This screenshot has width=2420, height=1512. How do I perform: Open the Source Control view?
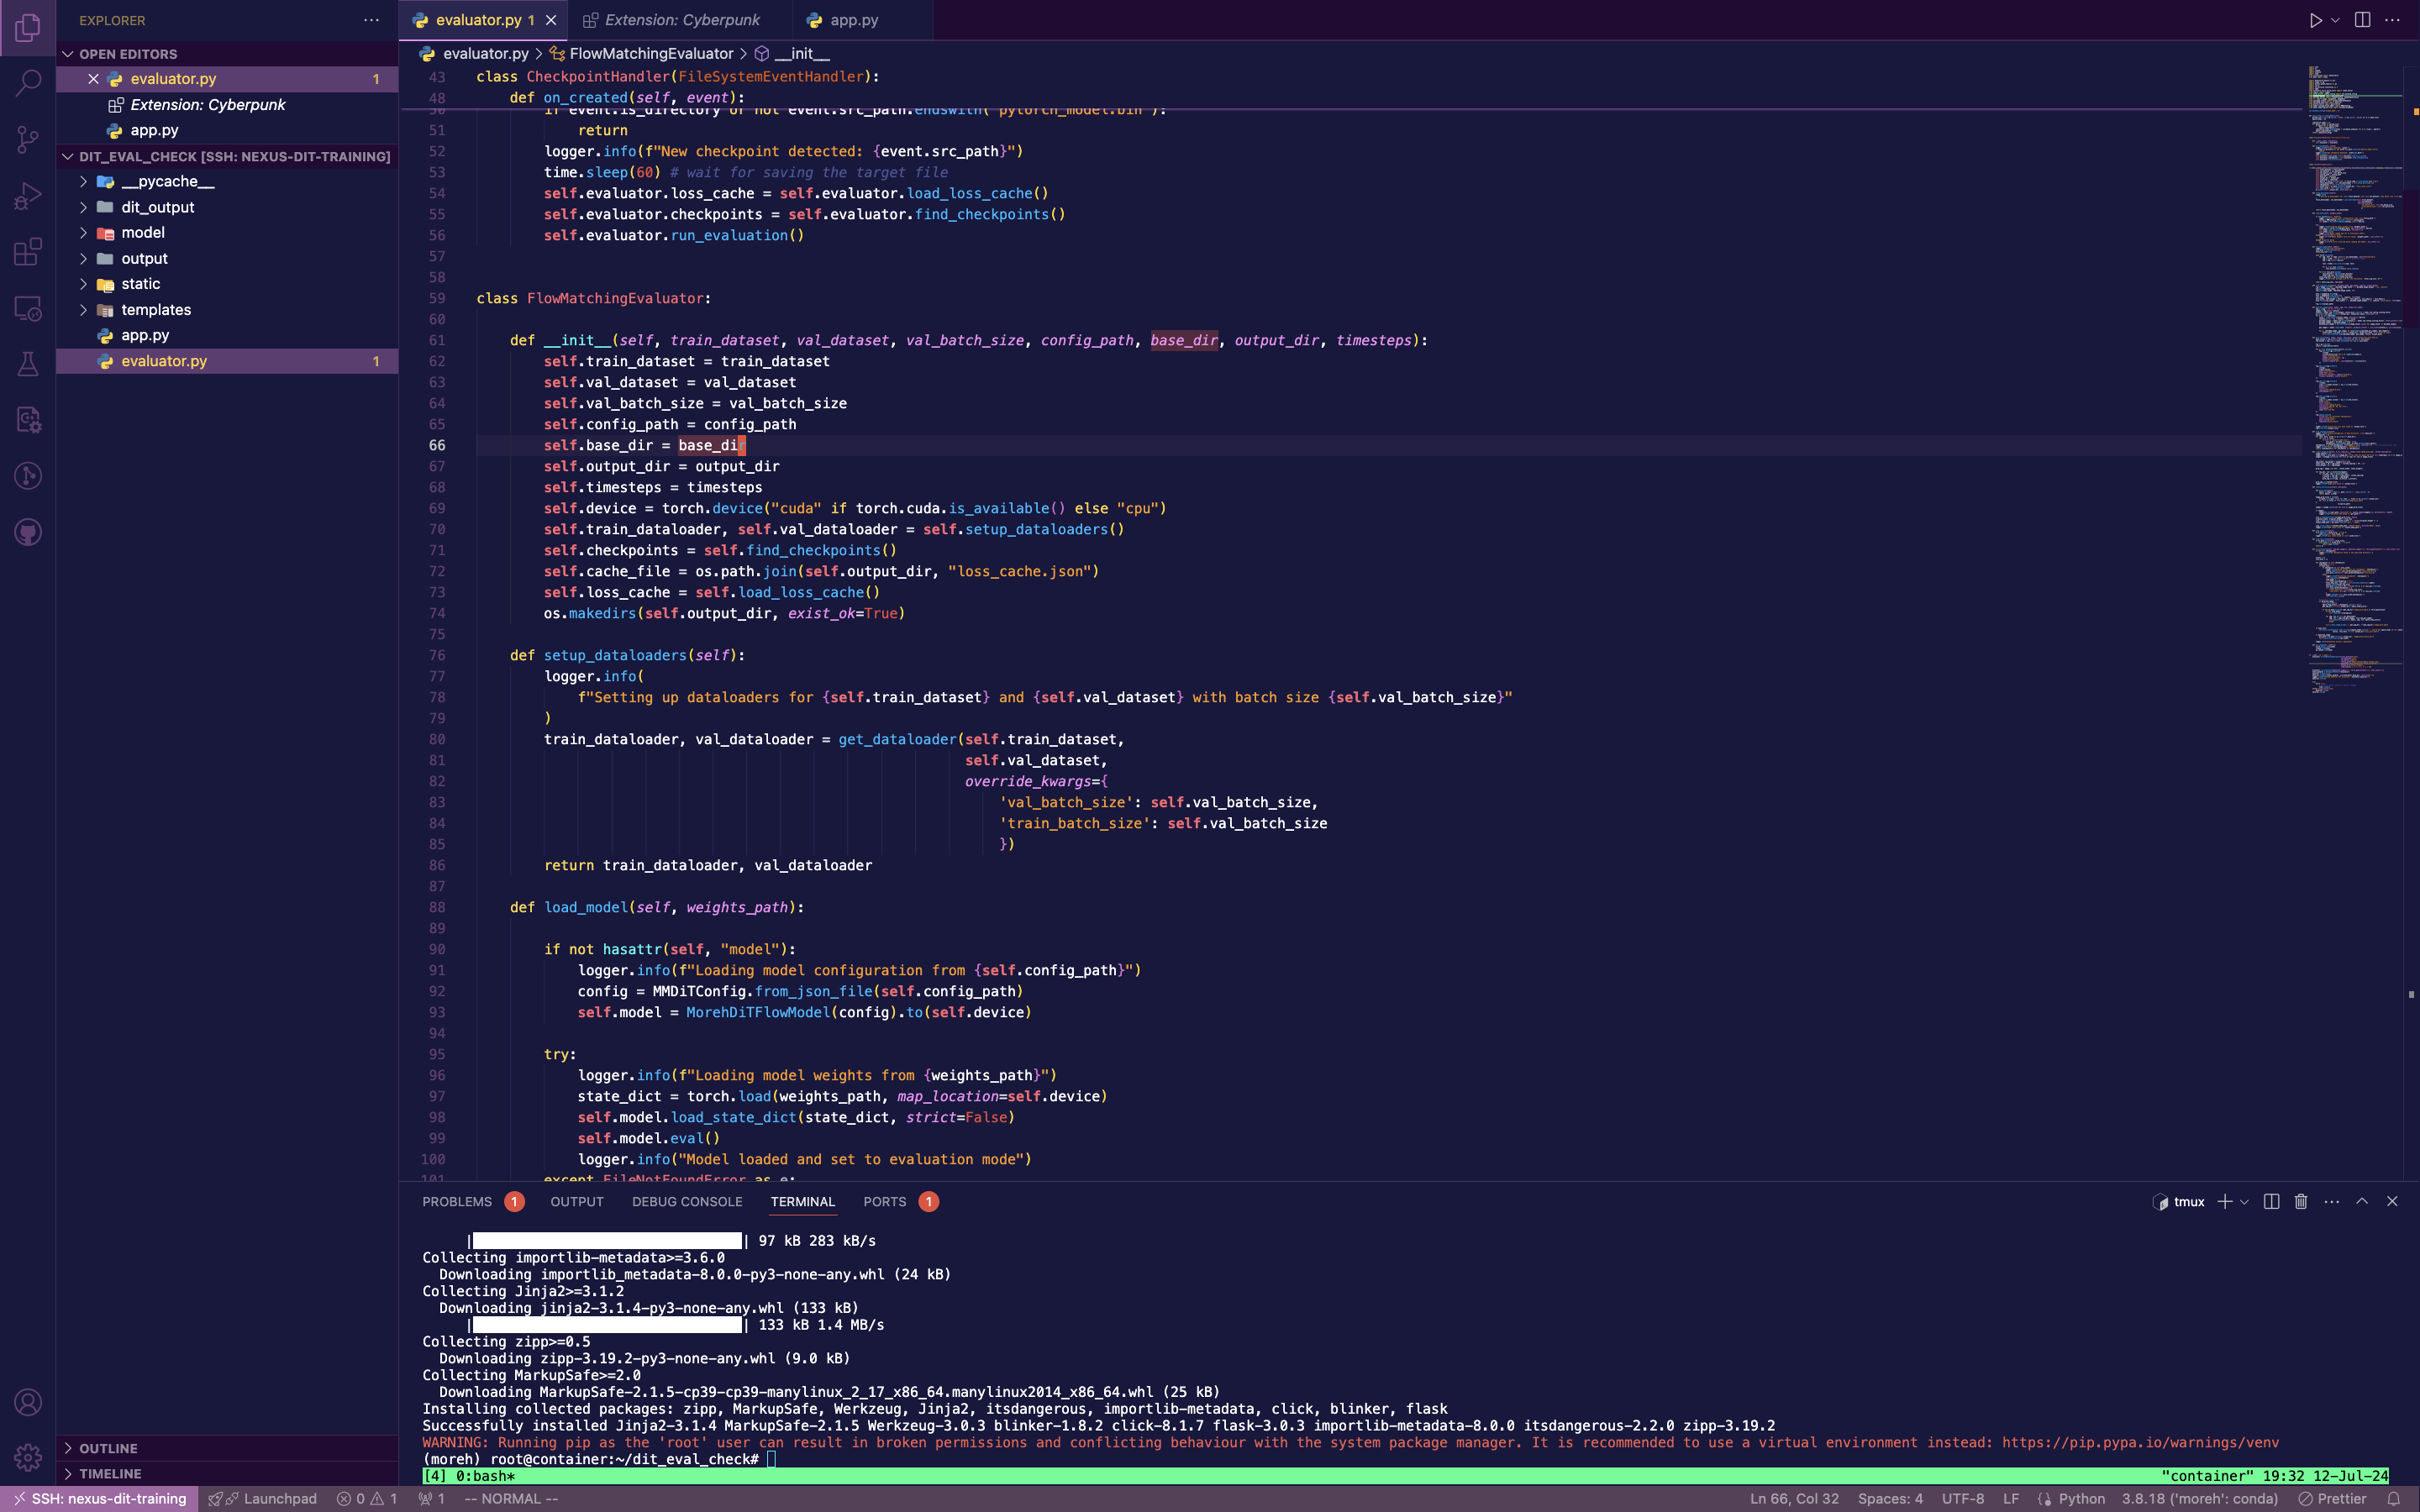(x=28, y=139)
